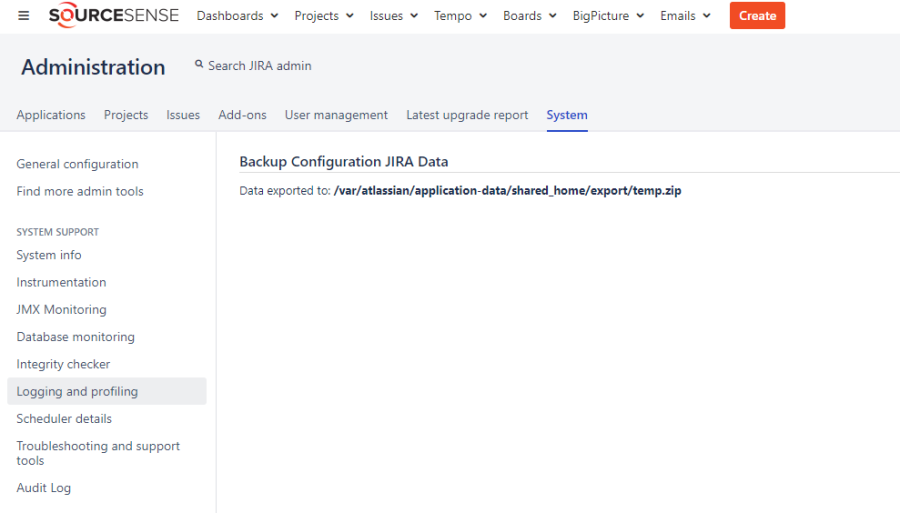
Task: Open JMX Monitoring link
Action: click(x=61, y=309)
